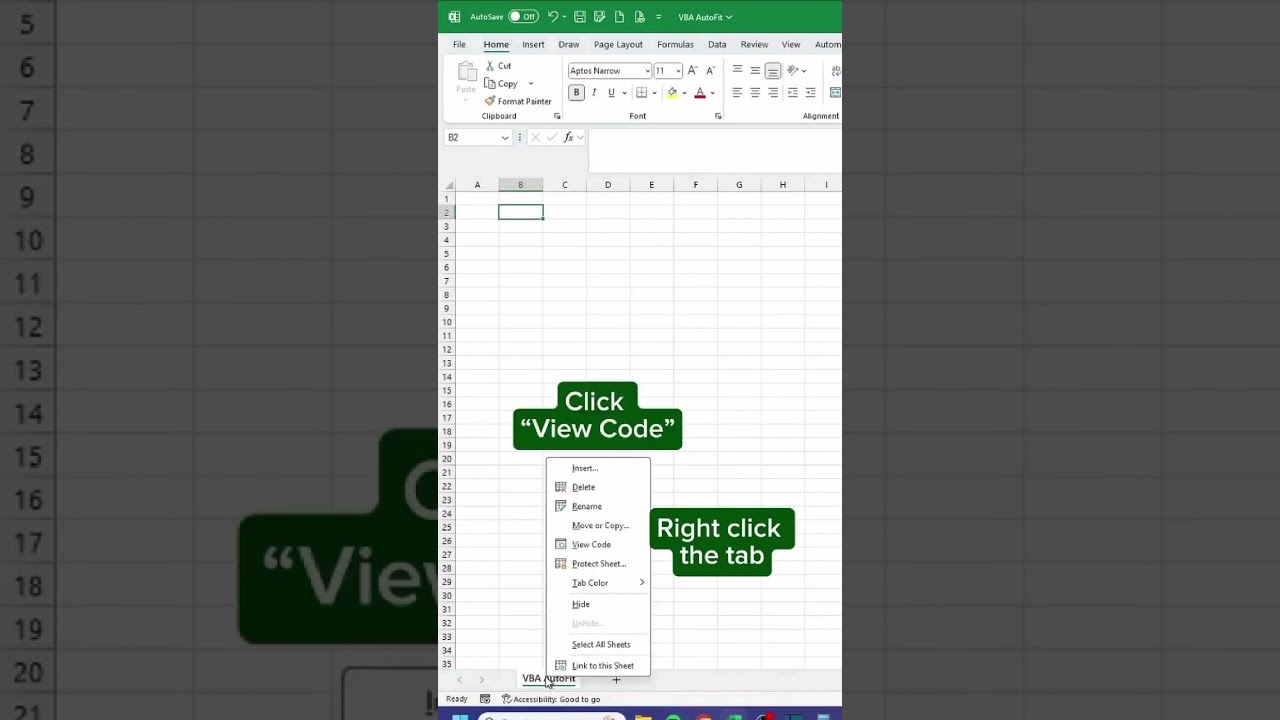Click the Increase Indent icon

pyautogui.click(x=811, y=93)
